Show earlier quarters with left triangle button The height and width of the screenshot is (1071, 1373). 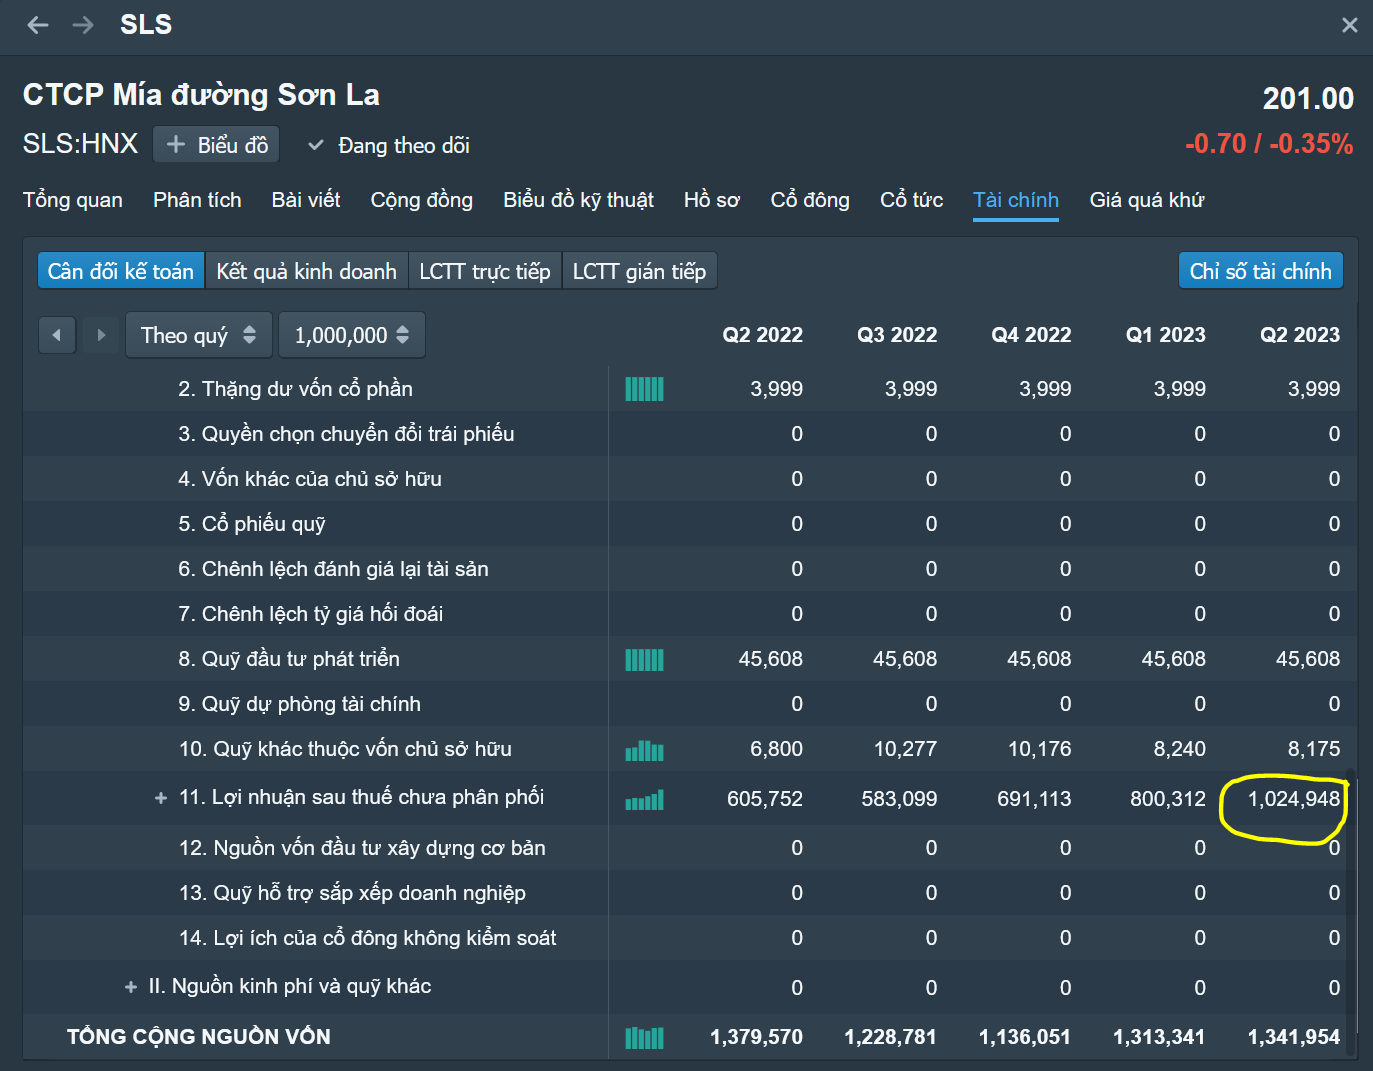(57, 335)
